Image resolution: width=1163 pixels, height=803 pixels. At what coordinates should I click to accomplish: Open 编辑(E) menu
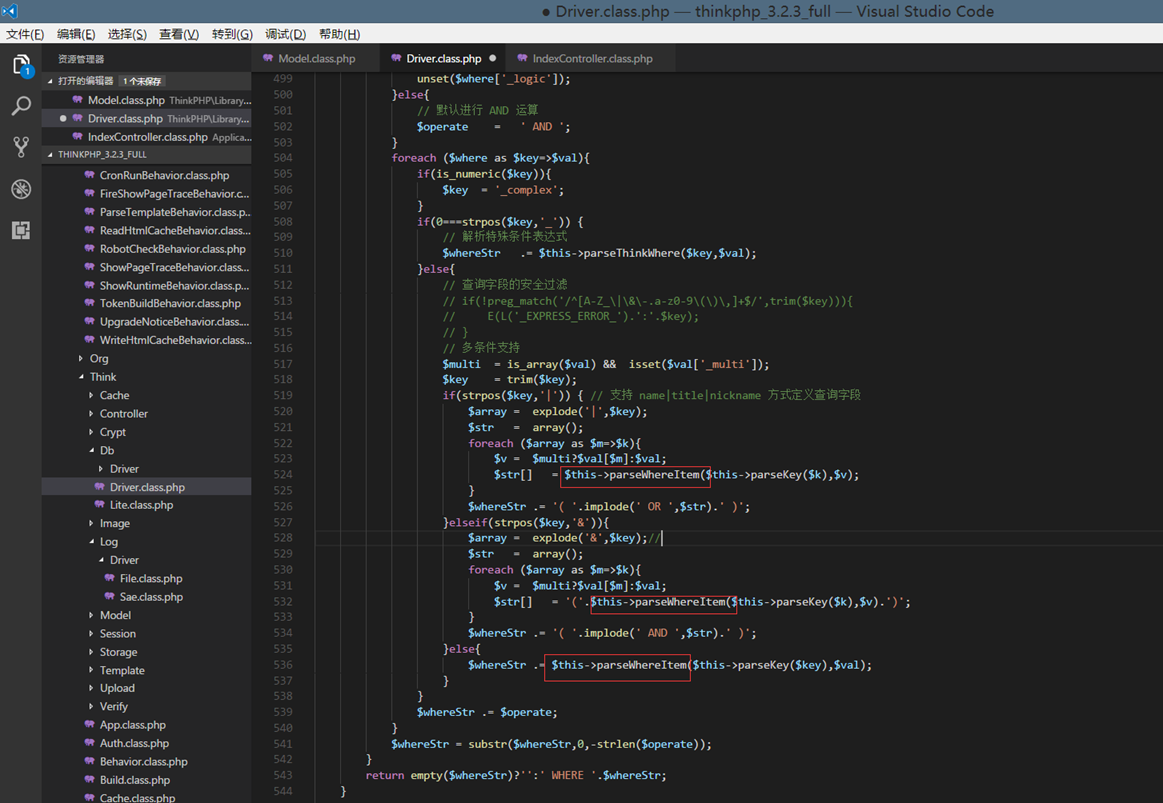point(76,34)
